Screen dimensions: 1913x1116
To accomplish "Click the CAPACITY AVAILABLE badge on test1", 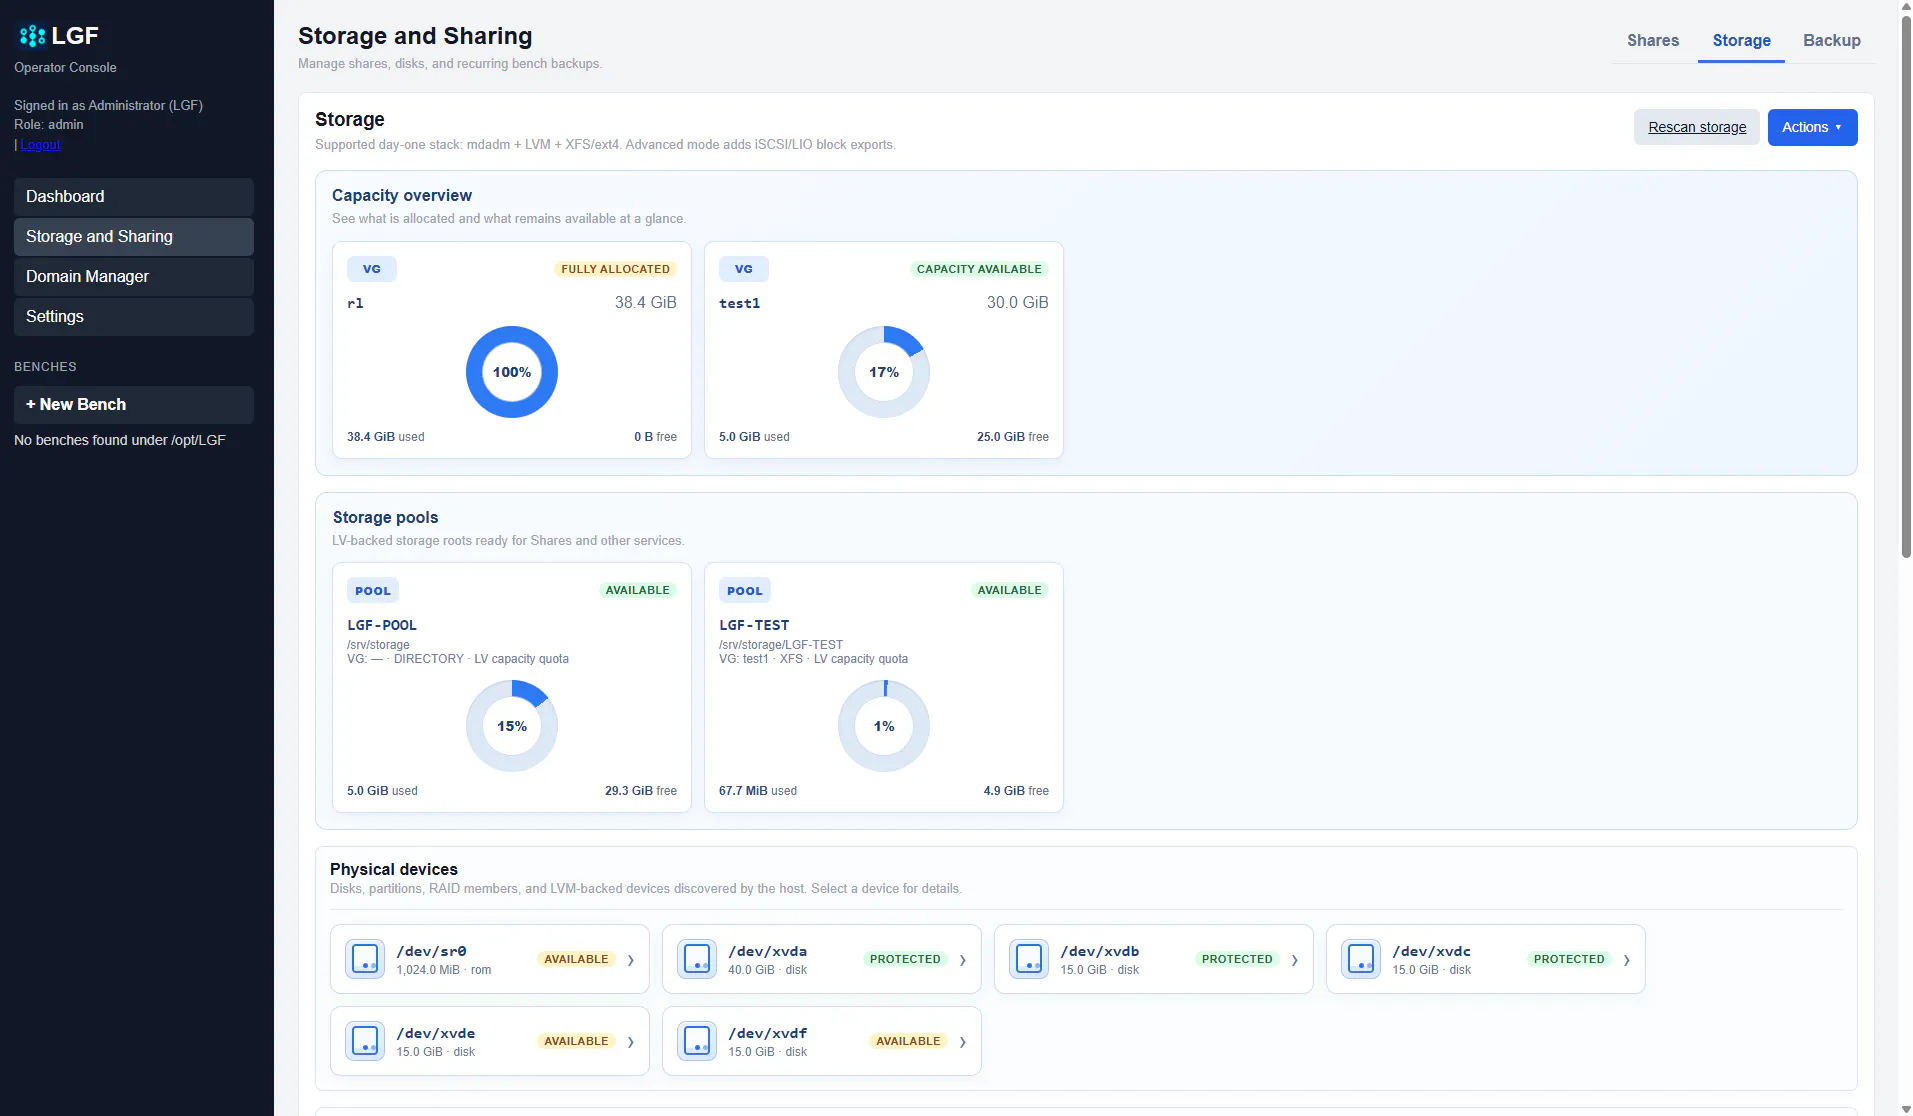I will (979, 269).
